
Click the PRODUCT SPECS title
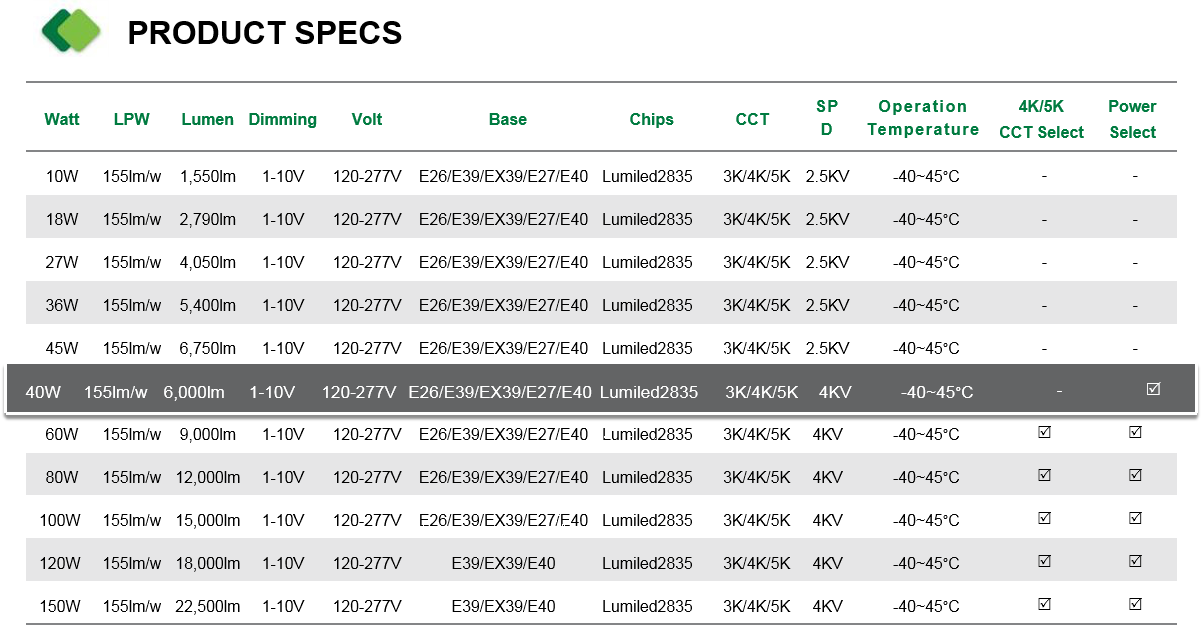point(265,33)
